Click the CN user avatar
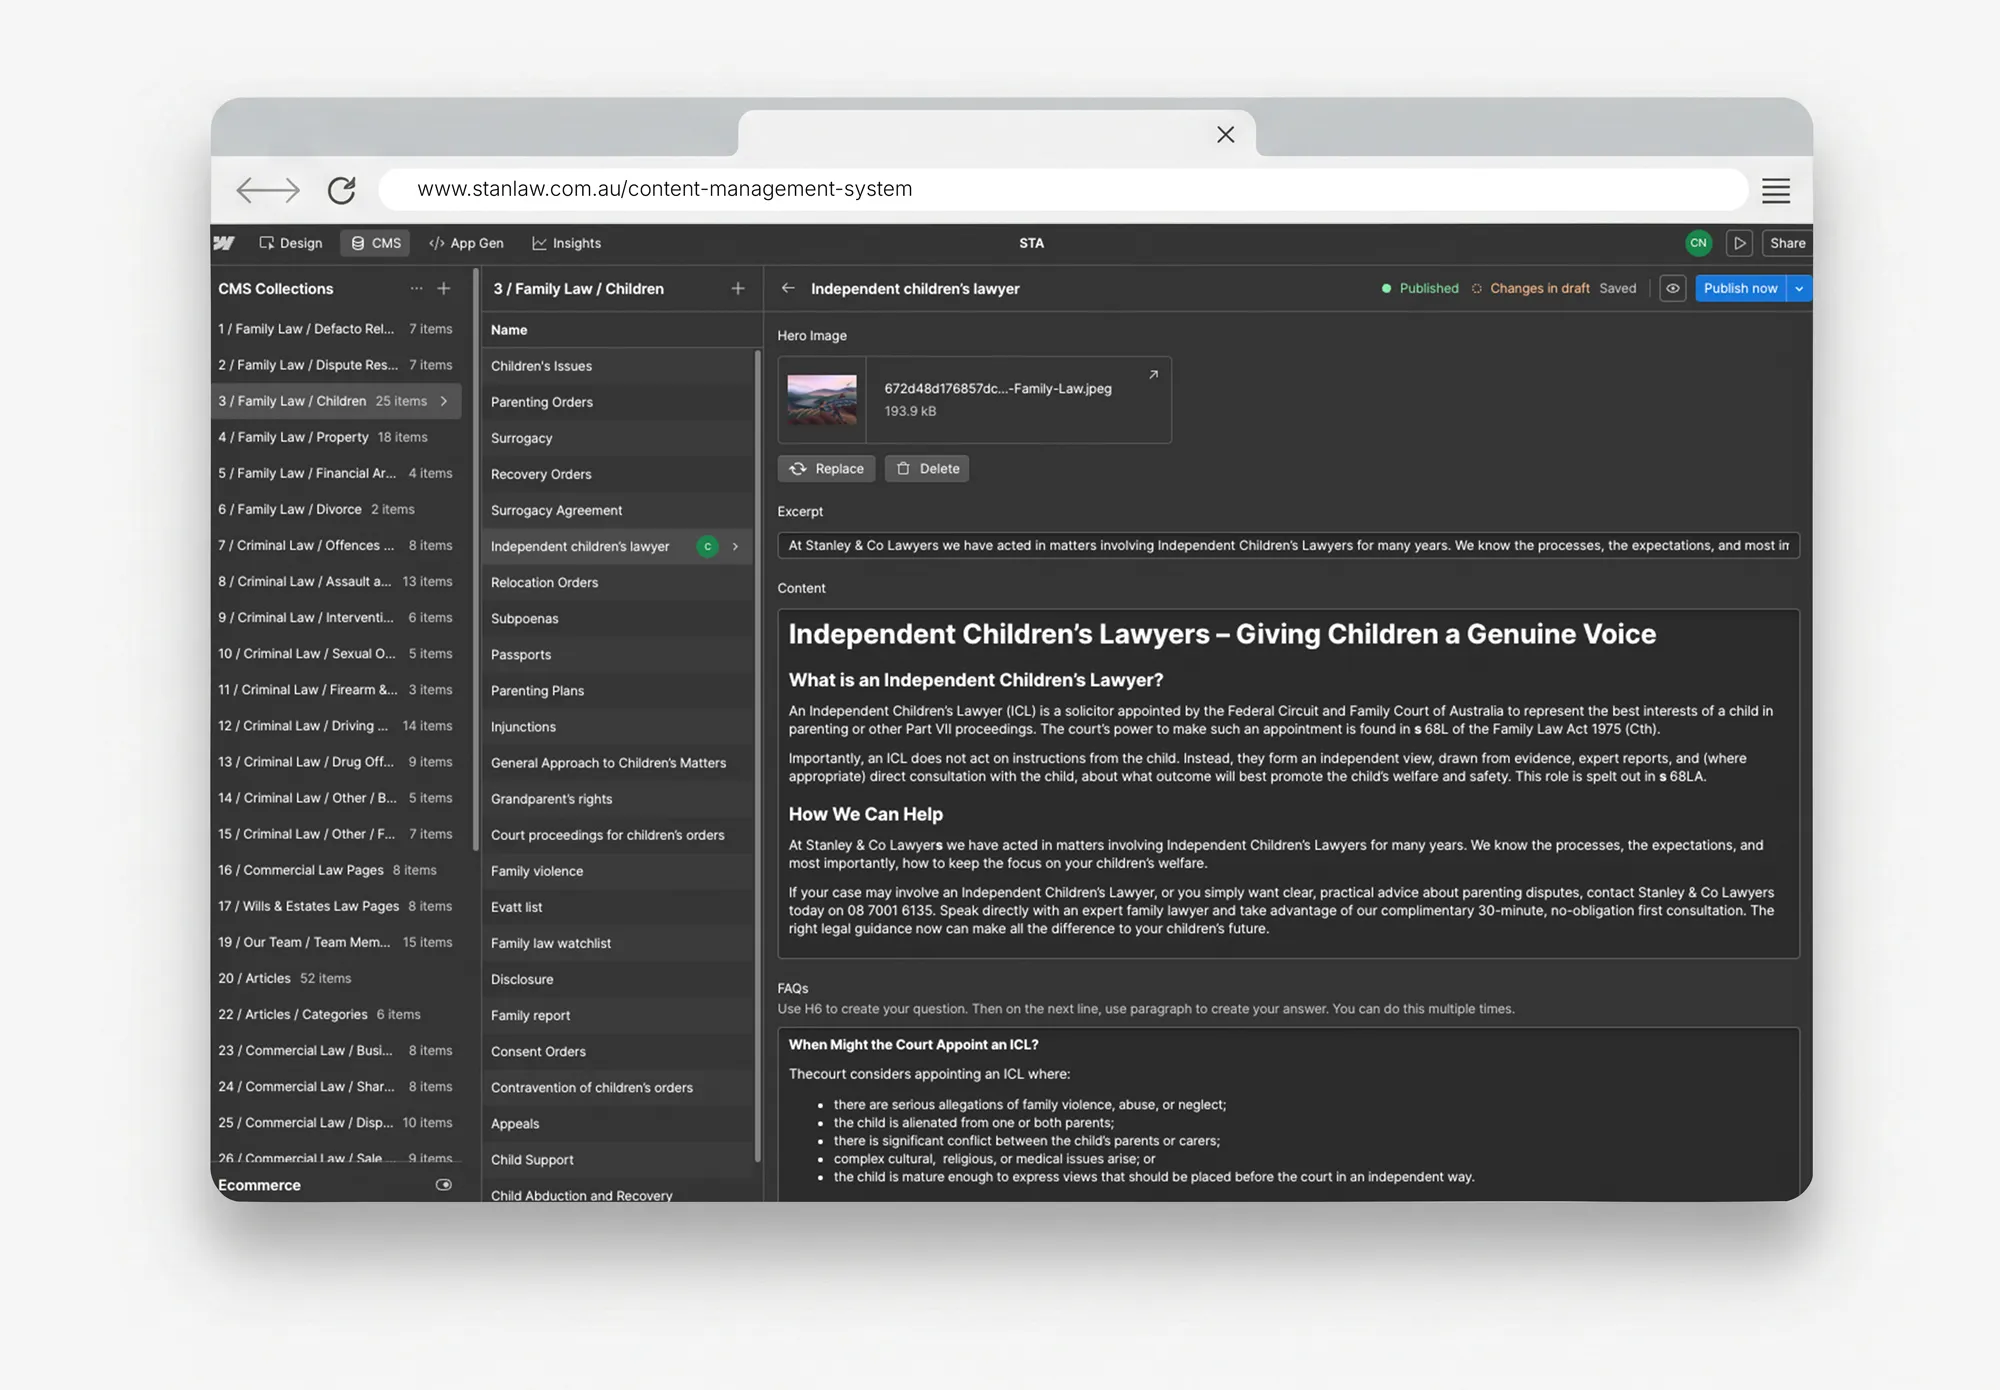This screenshot has height=1390, width=2000. [x=1698, y=243]
